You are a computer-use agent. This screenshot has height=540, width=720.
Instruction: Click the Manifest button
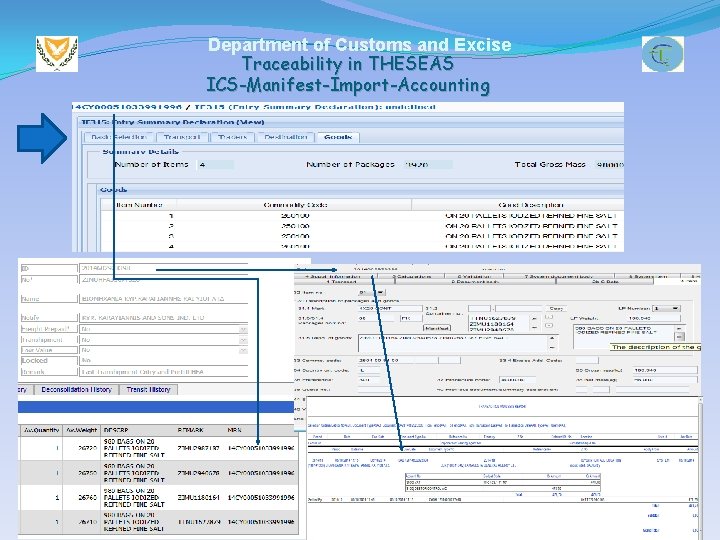(437, 328)
